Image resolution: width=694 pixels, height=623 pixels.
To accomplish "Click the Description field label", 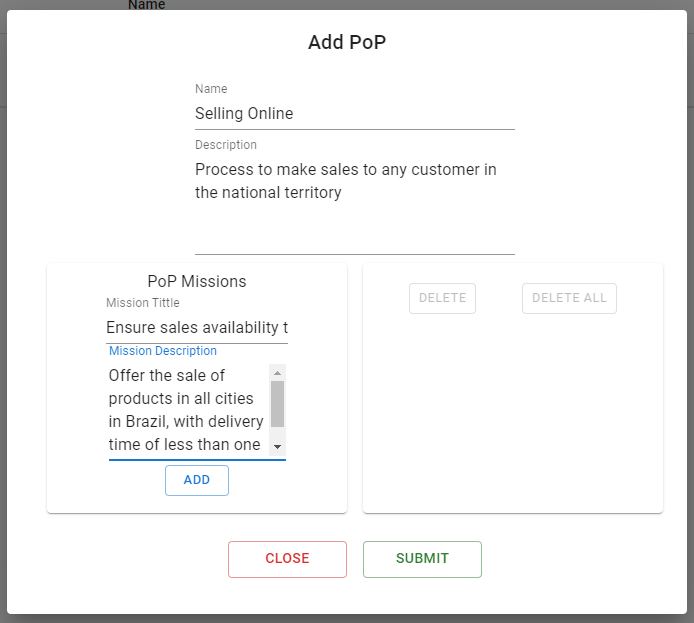I will point(226,145).
